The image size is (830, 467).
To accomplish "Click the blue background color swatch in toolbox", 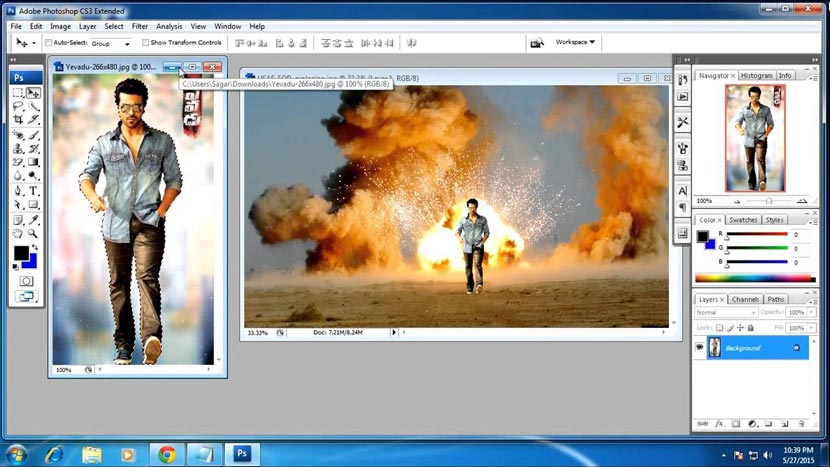I will tap(32, 262).
